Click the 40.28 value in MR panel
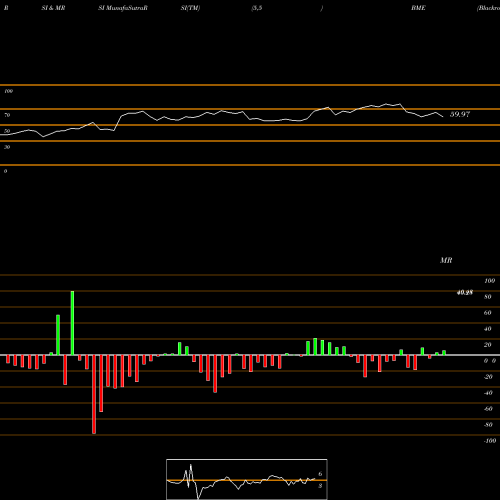Screen dimensions: 500x500 [465, 293]
